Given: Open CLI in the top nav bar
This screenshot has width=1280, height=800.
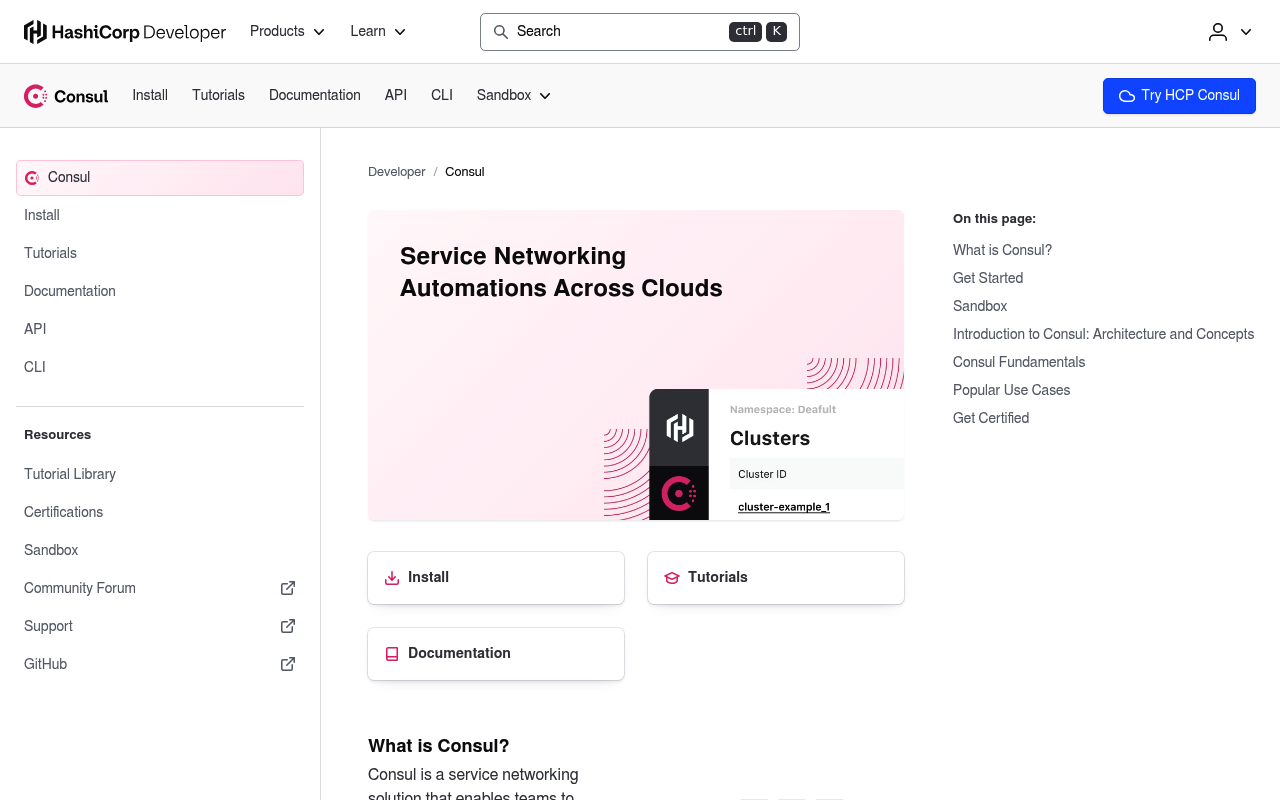Looking at the screenshot, I should (442, 96).
